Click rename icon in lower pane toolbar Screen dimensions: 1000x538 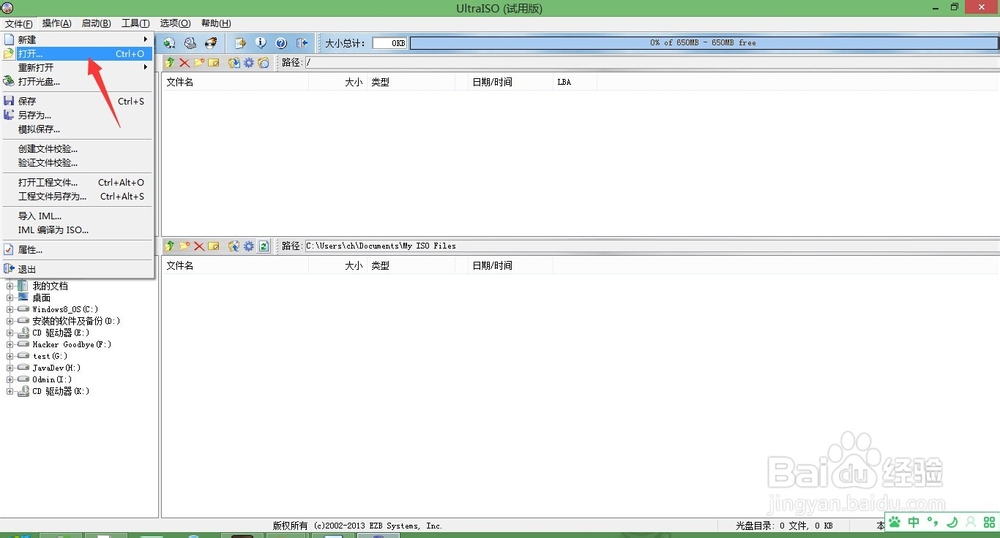click(214, 246)
